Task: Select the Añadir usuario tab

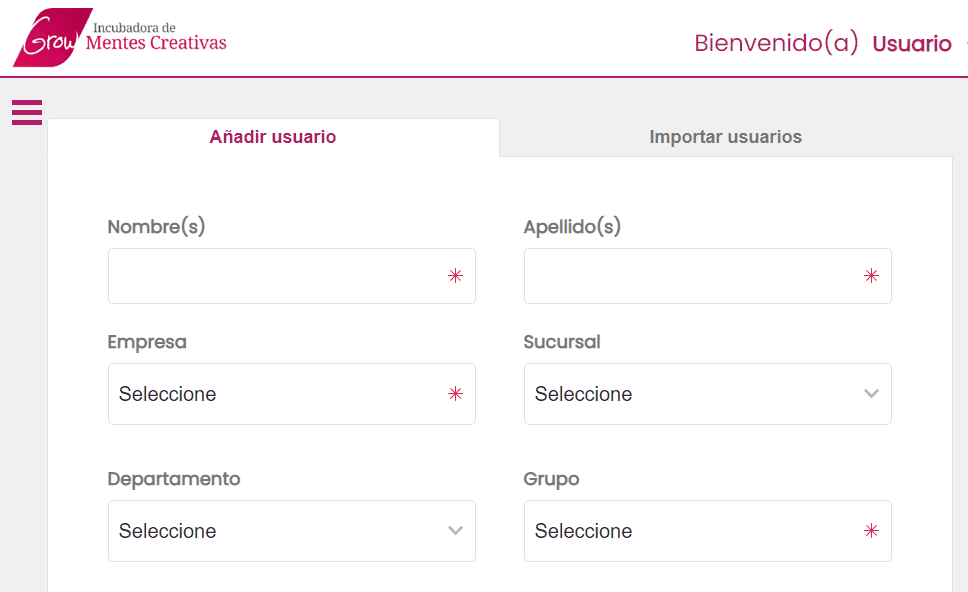Action: tap(272, 137)
